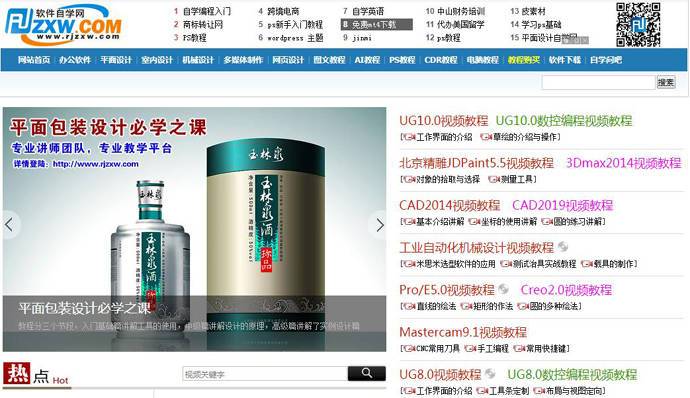Open 机械设计 in the navigation bar

tap(198, 60)
